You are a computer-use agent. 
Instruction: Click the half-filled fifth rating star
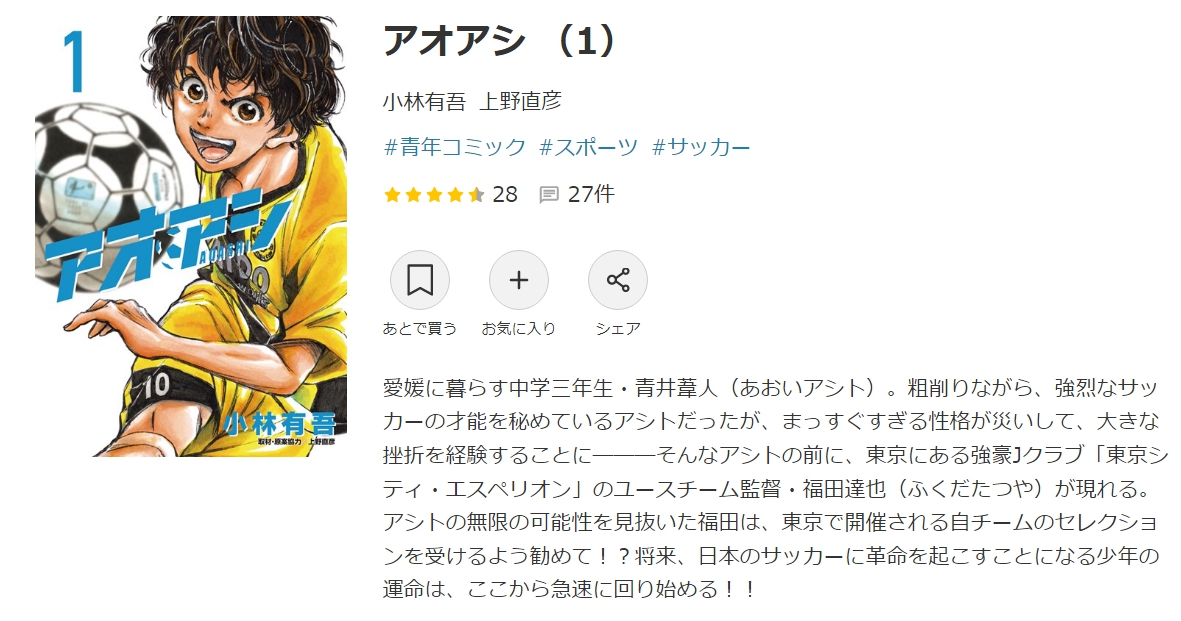pos(476,195)
